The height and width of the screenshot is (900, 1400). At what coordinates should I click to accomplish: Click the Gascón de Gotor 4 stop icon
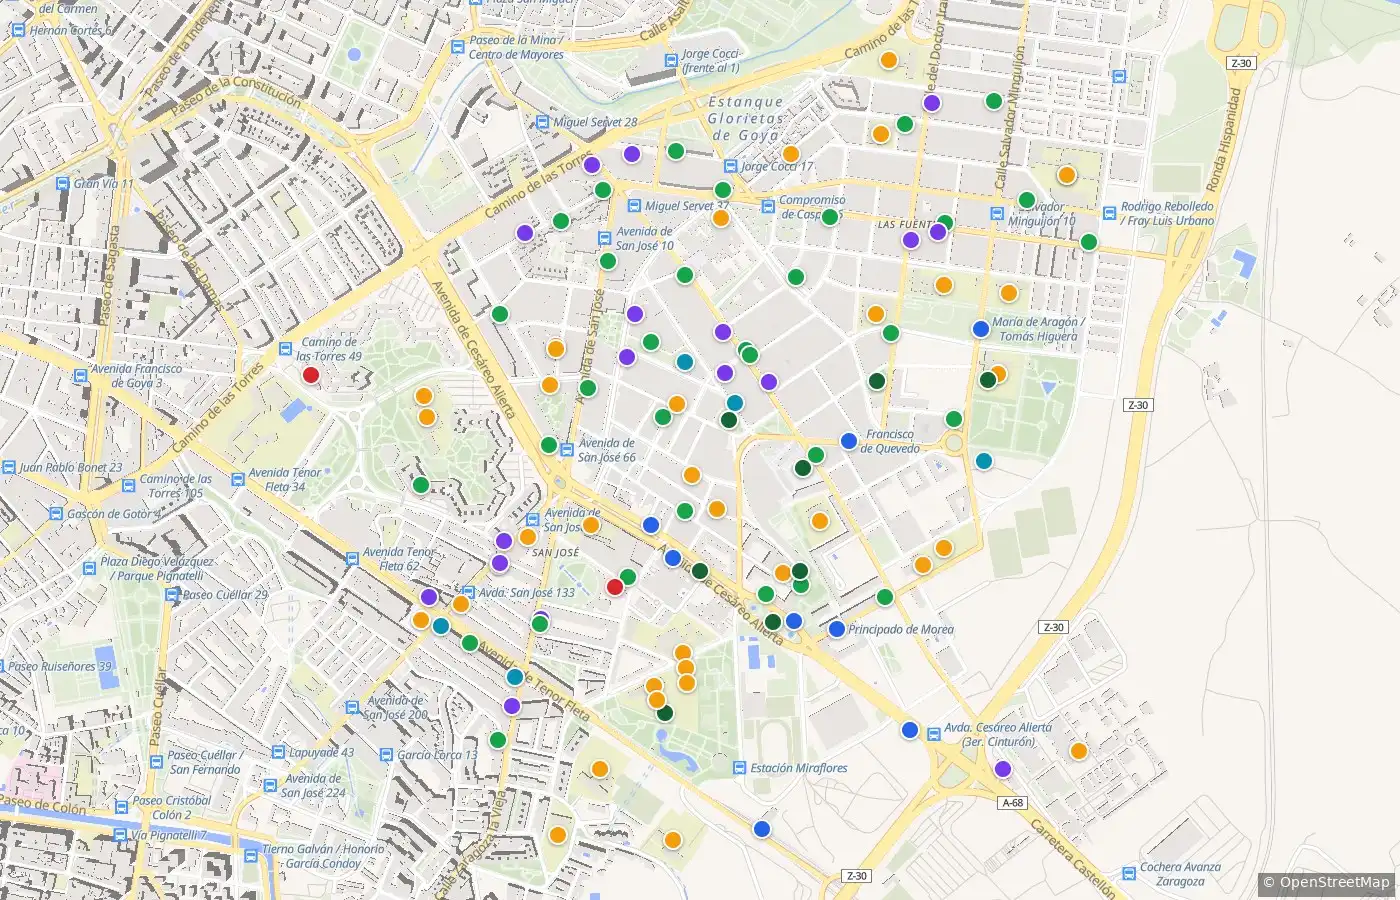tap(55, 514)
